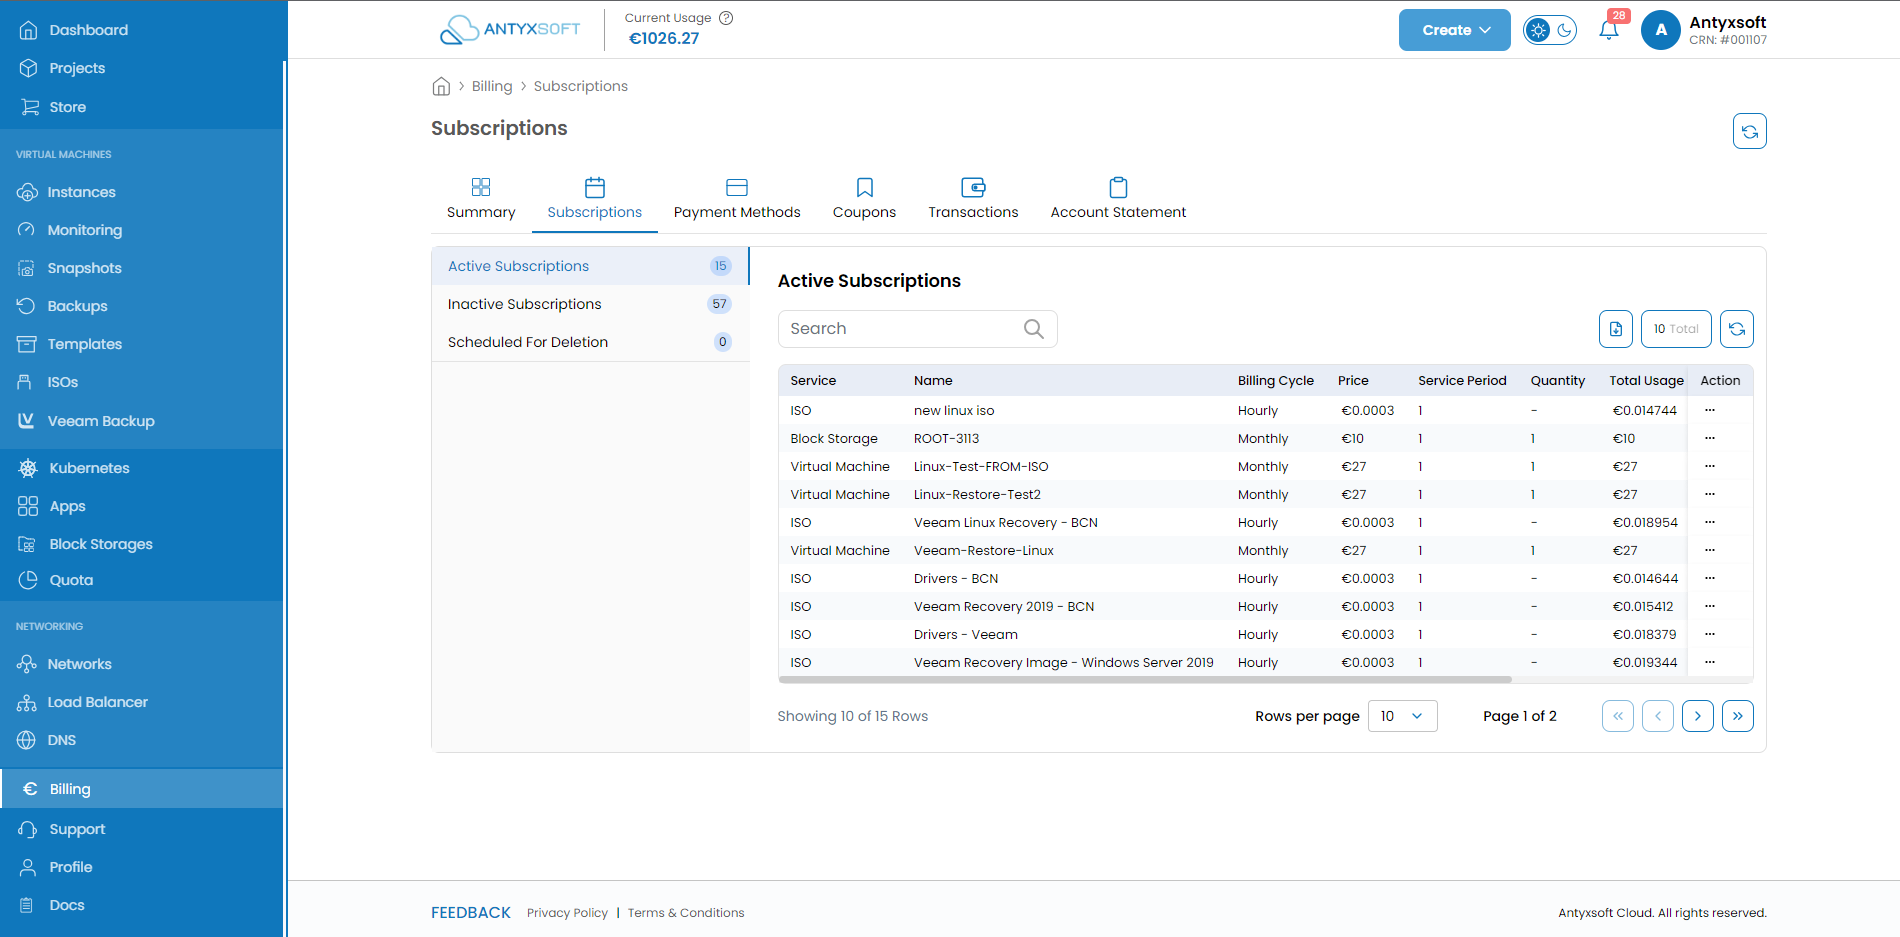The width and height of the screenshot is (1900, 937).
Task: Open the FEEDBACK link in footer
Action: 471,913
